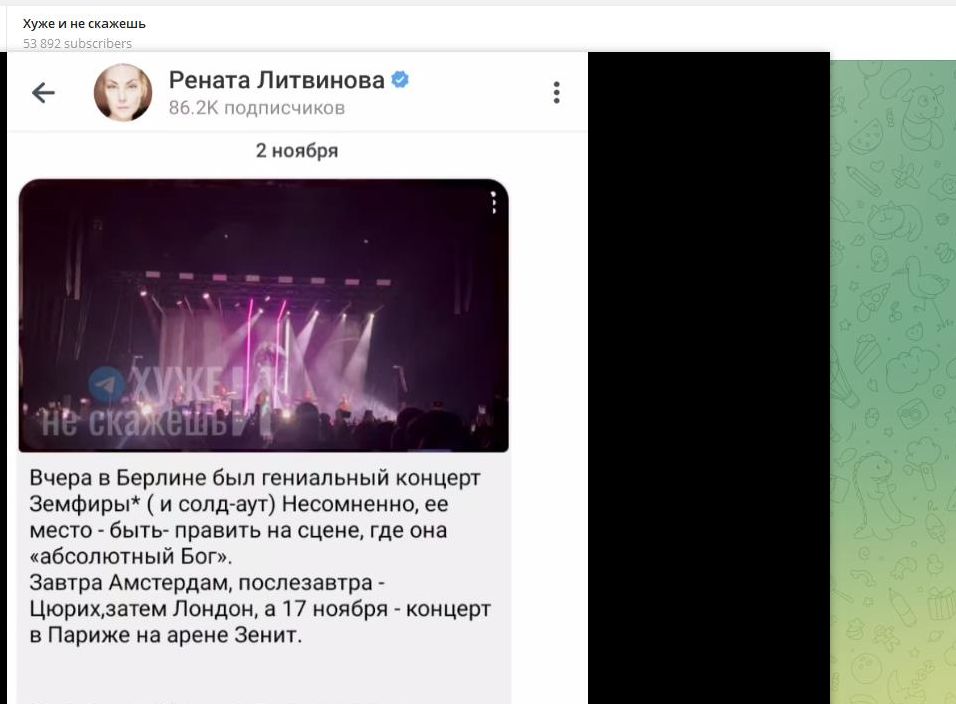Open the concert stage video thumbnail
The height and width of the screenshot is (704, 956).
[263, 316]
